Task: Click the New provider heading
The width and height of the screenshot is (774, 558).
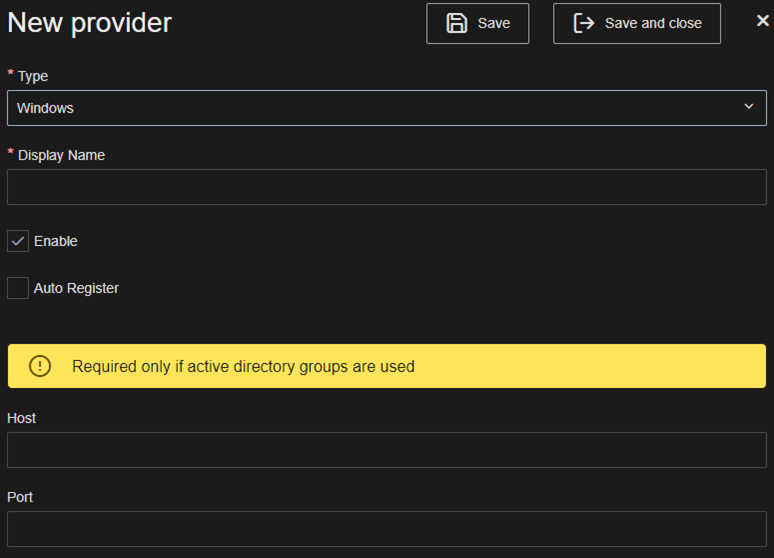Action: coord(89,22)
